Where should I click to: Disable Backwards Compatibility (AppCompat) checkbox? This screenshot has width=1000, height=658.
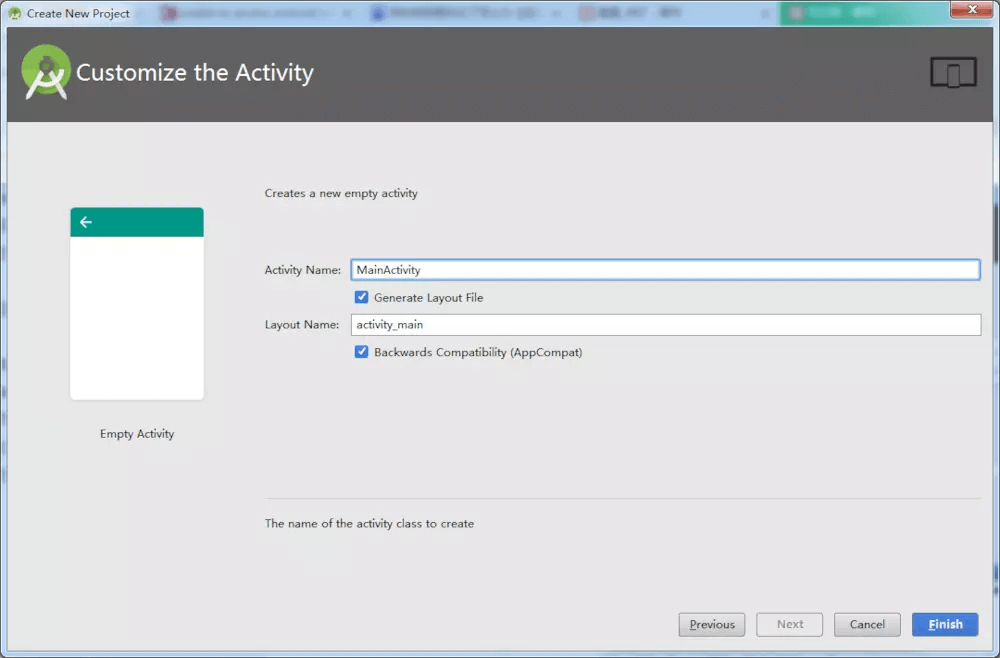coord(362,352)
